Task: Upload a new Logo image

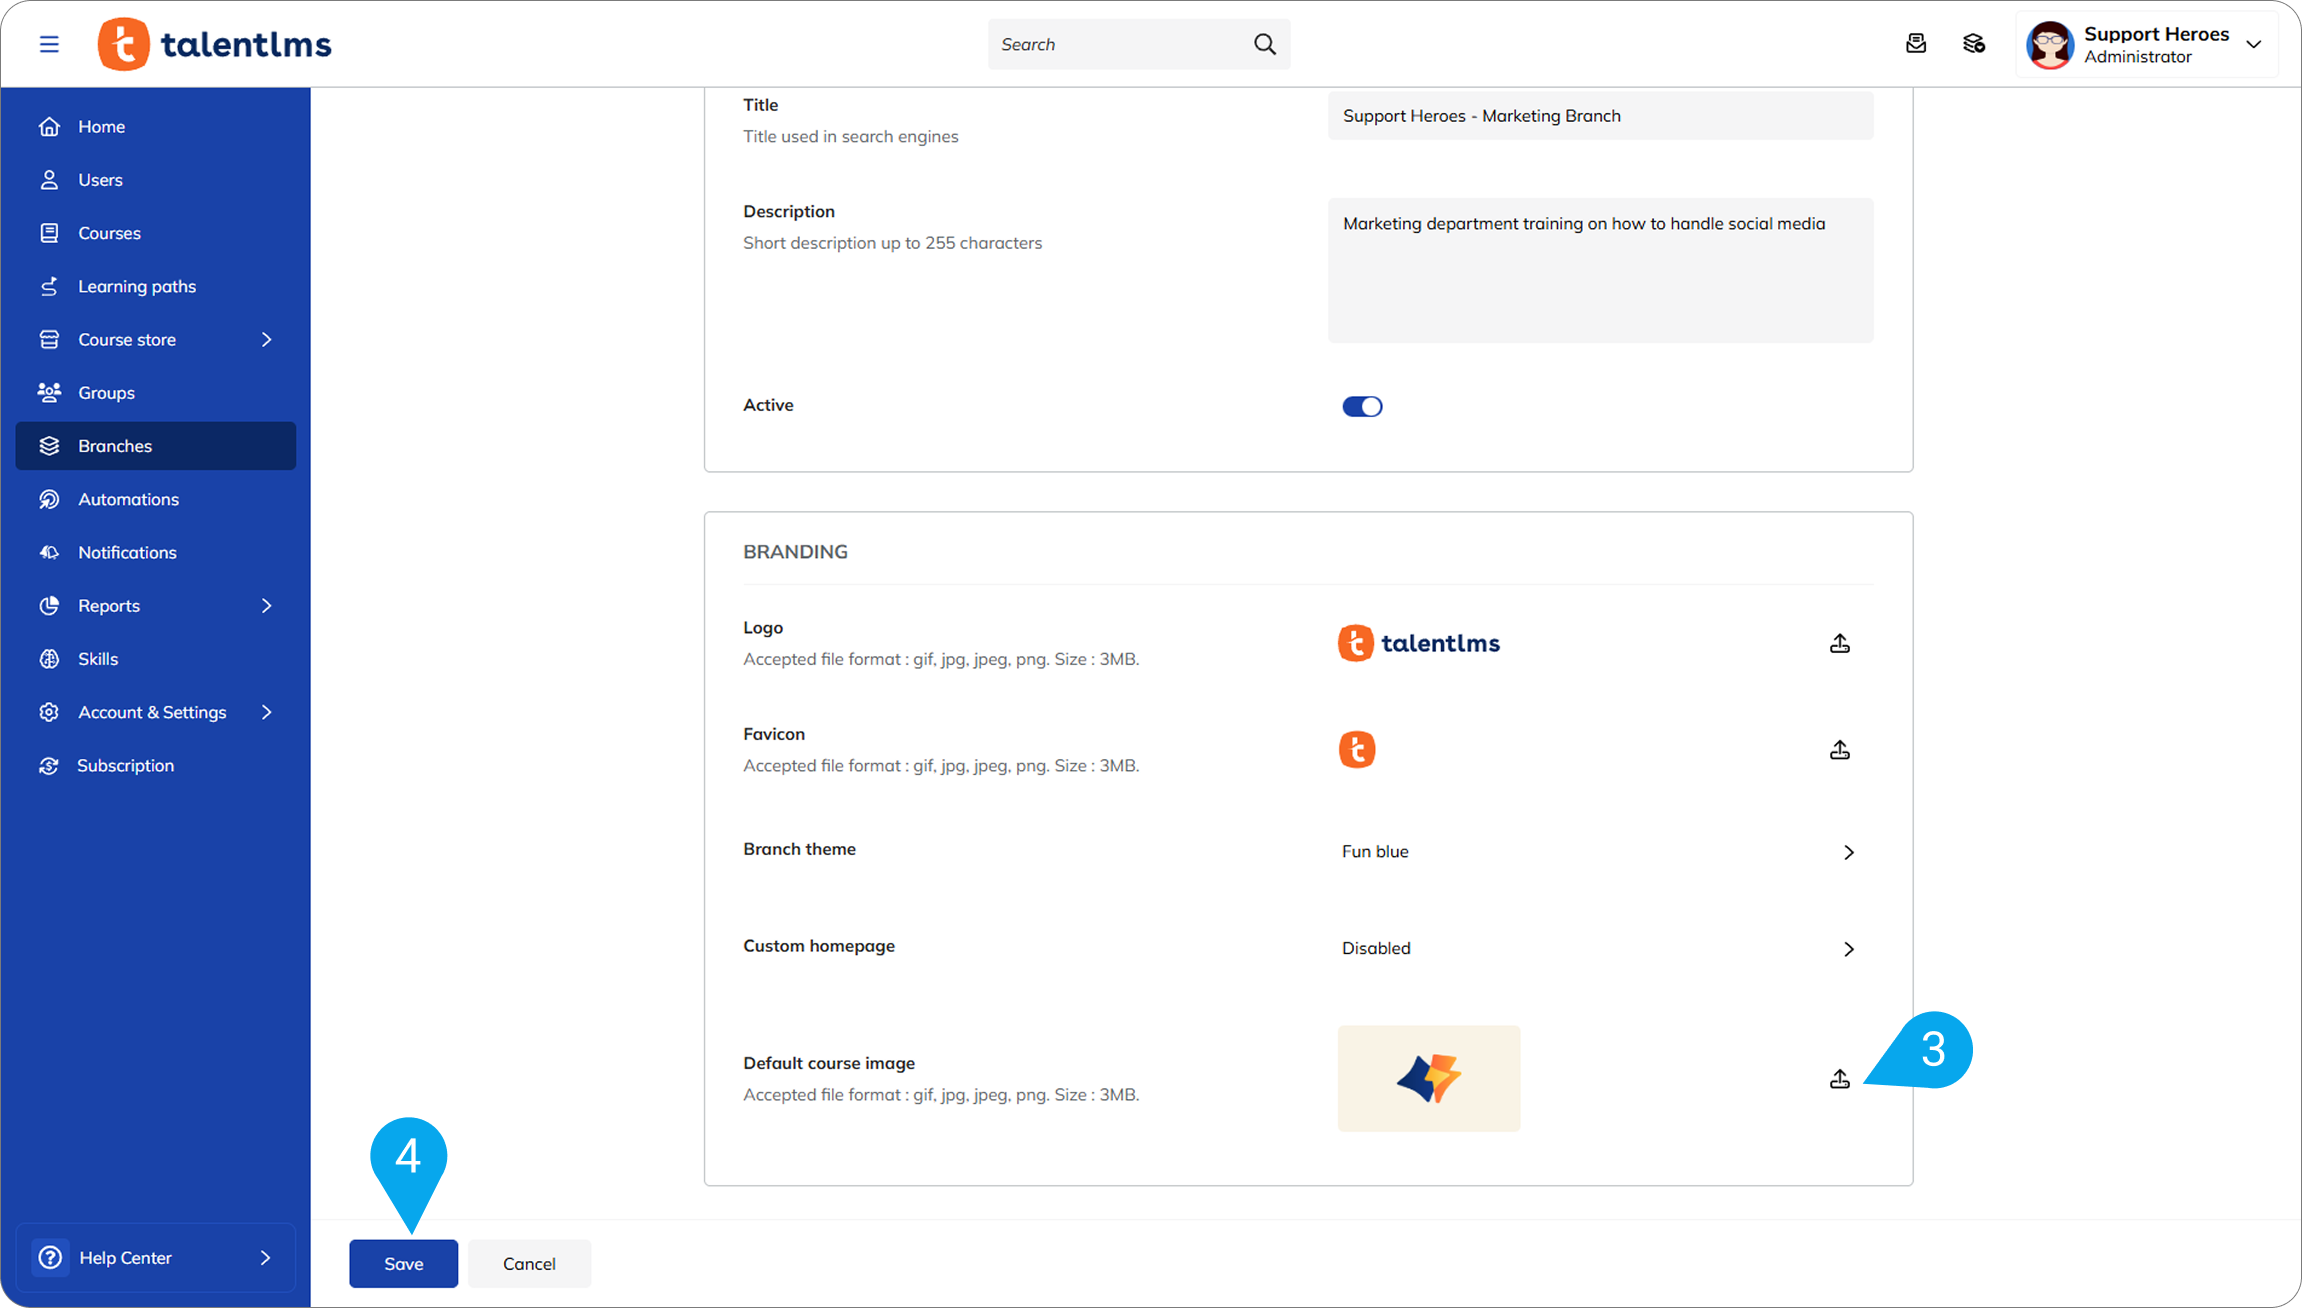Action: pos(1839,644)
